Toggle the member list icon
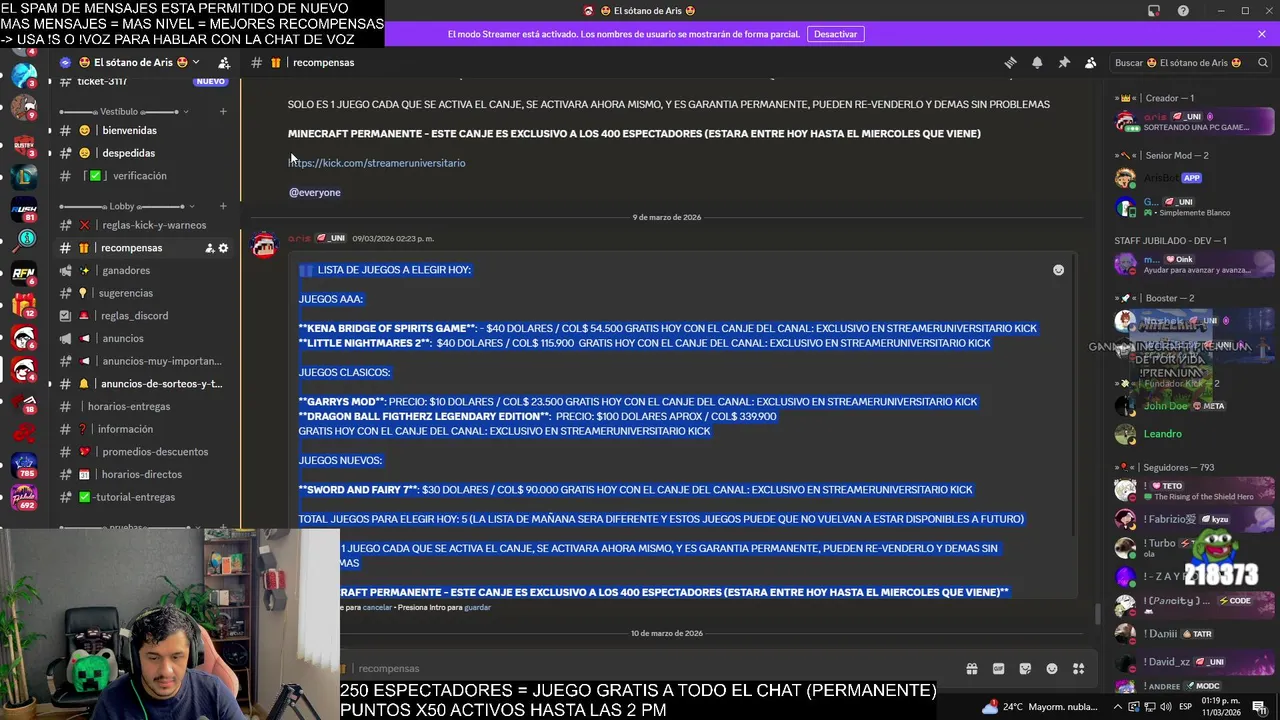 tap(1091, 62)
